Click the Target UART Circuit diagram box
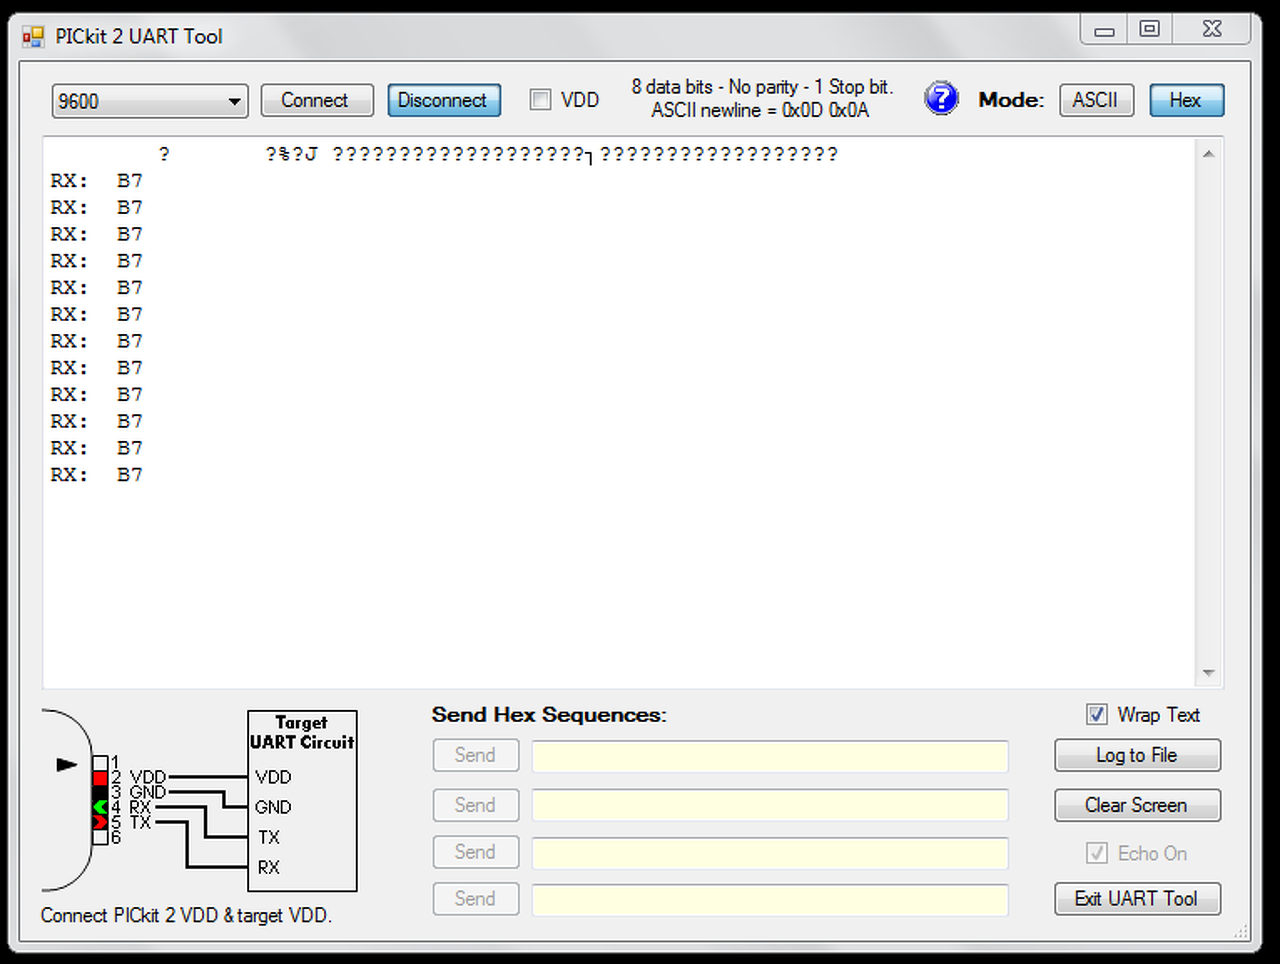 [302, 800]
